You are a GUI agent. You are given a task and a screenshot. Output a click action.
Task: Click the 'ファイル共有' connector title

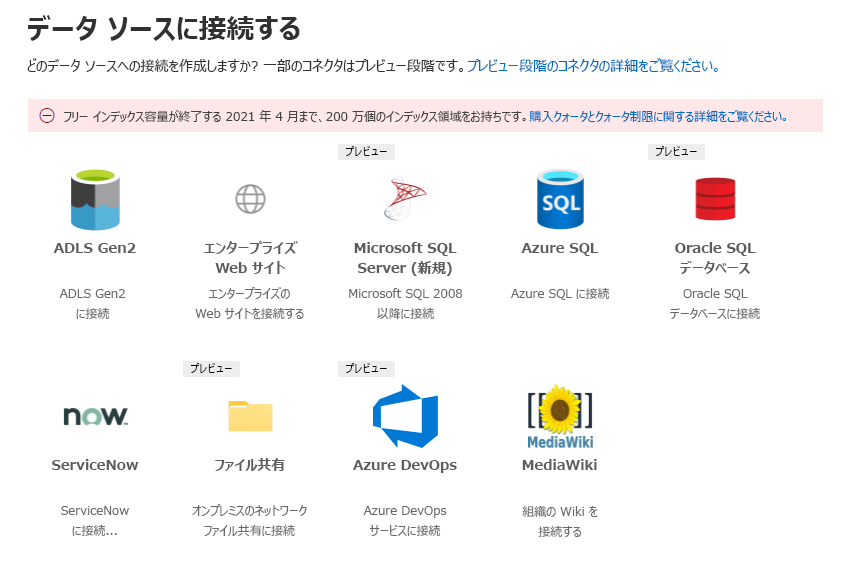(x=250, y=465)
